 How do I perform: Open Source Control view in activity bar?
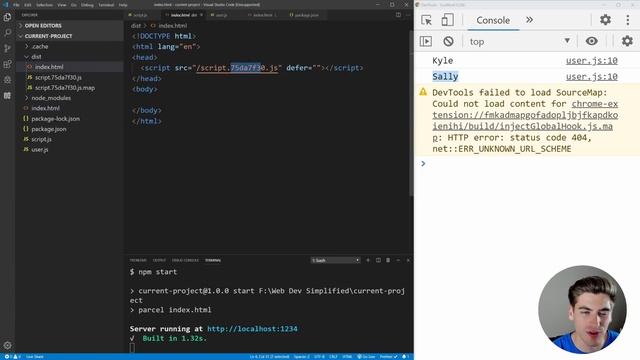(x=7, y=49)
